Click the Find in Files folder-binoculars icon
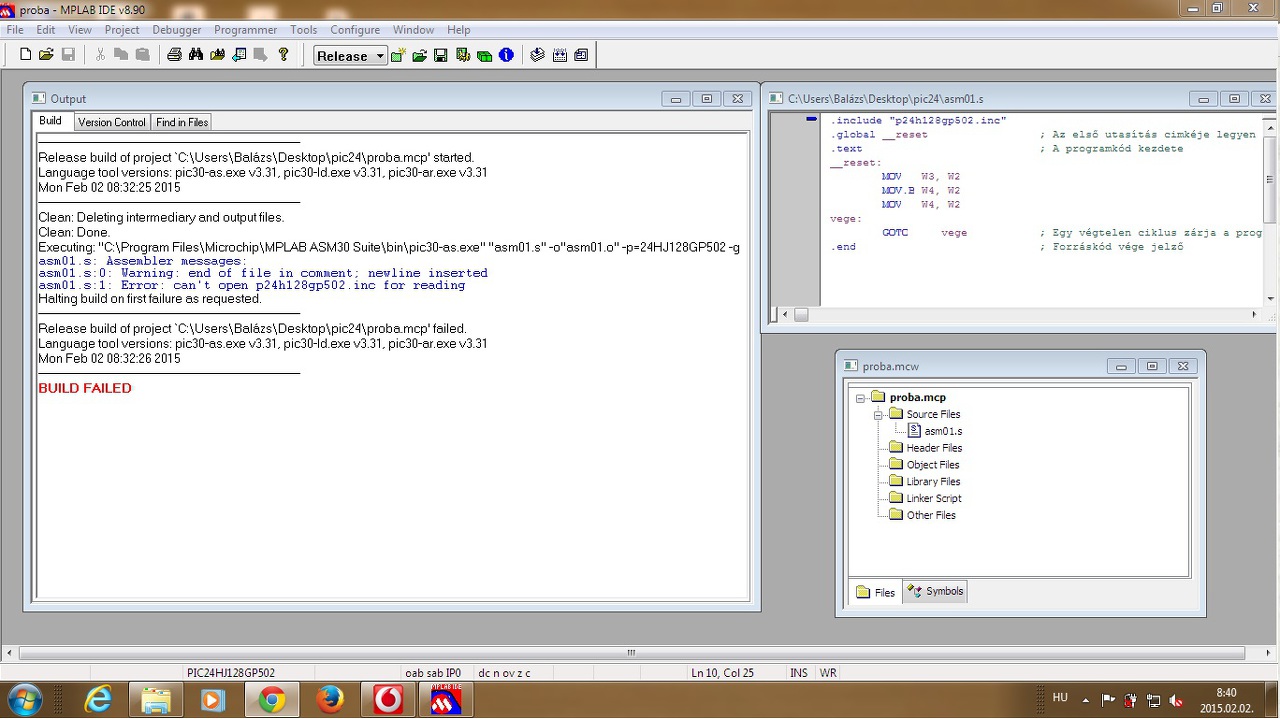Screen dimensions: 1280x719 click(217, 55)
